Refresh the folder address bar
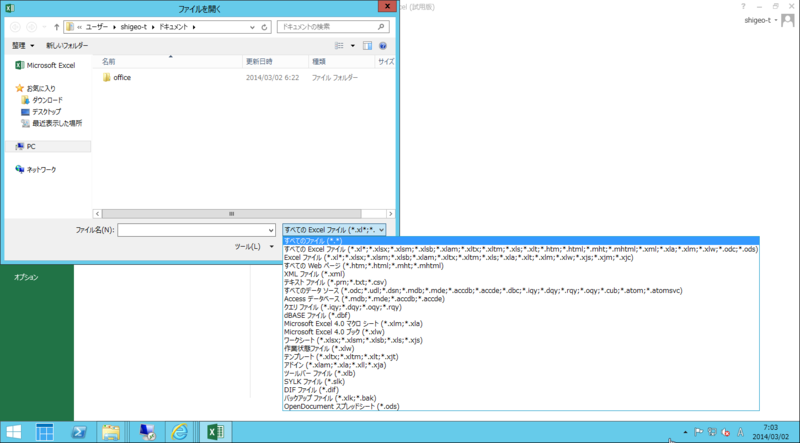The height and width of the screenshot is (443, 800). [x=264, y=27]
